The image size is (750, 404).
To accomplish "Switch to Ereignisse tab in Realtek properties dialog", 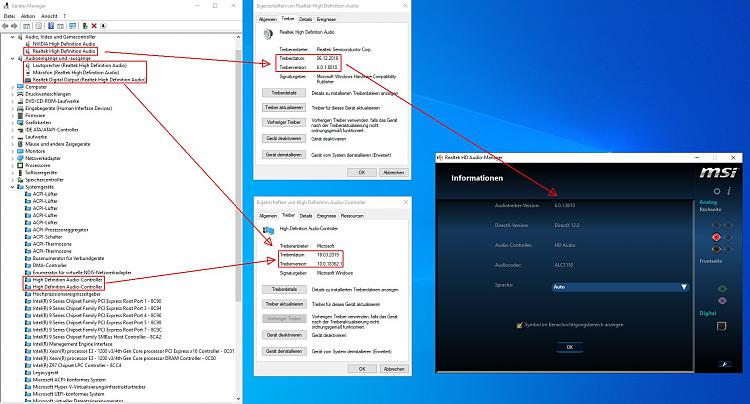I will point(326,20).
